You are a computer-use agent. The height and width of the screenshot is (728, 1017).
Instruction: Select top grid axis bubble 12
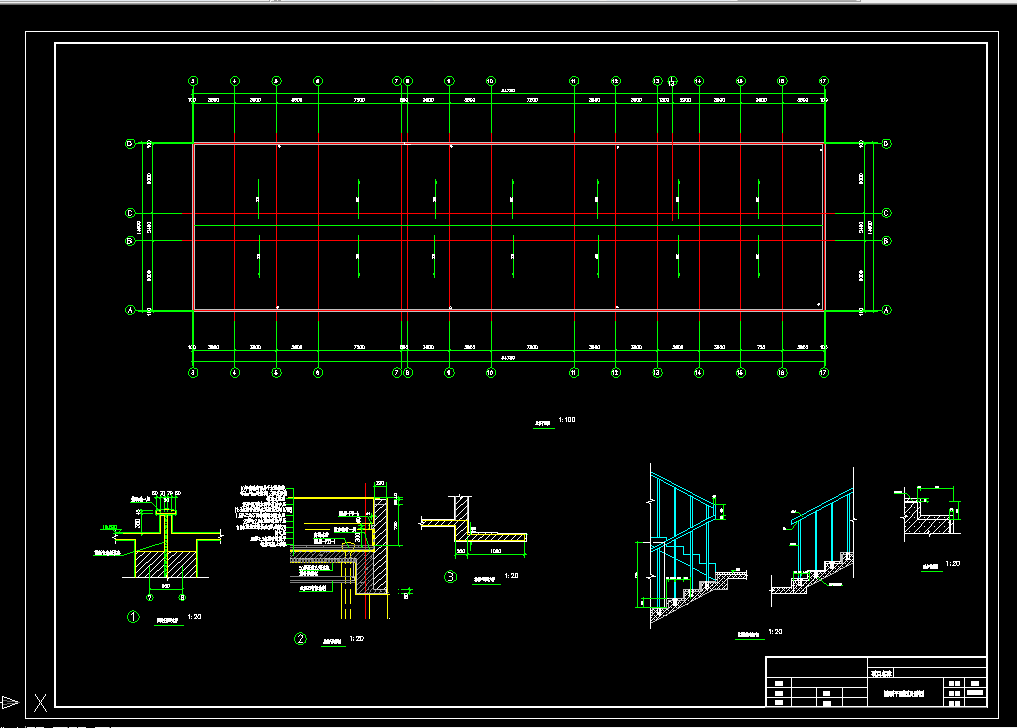(x=616, y=81)
